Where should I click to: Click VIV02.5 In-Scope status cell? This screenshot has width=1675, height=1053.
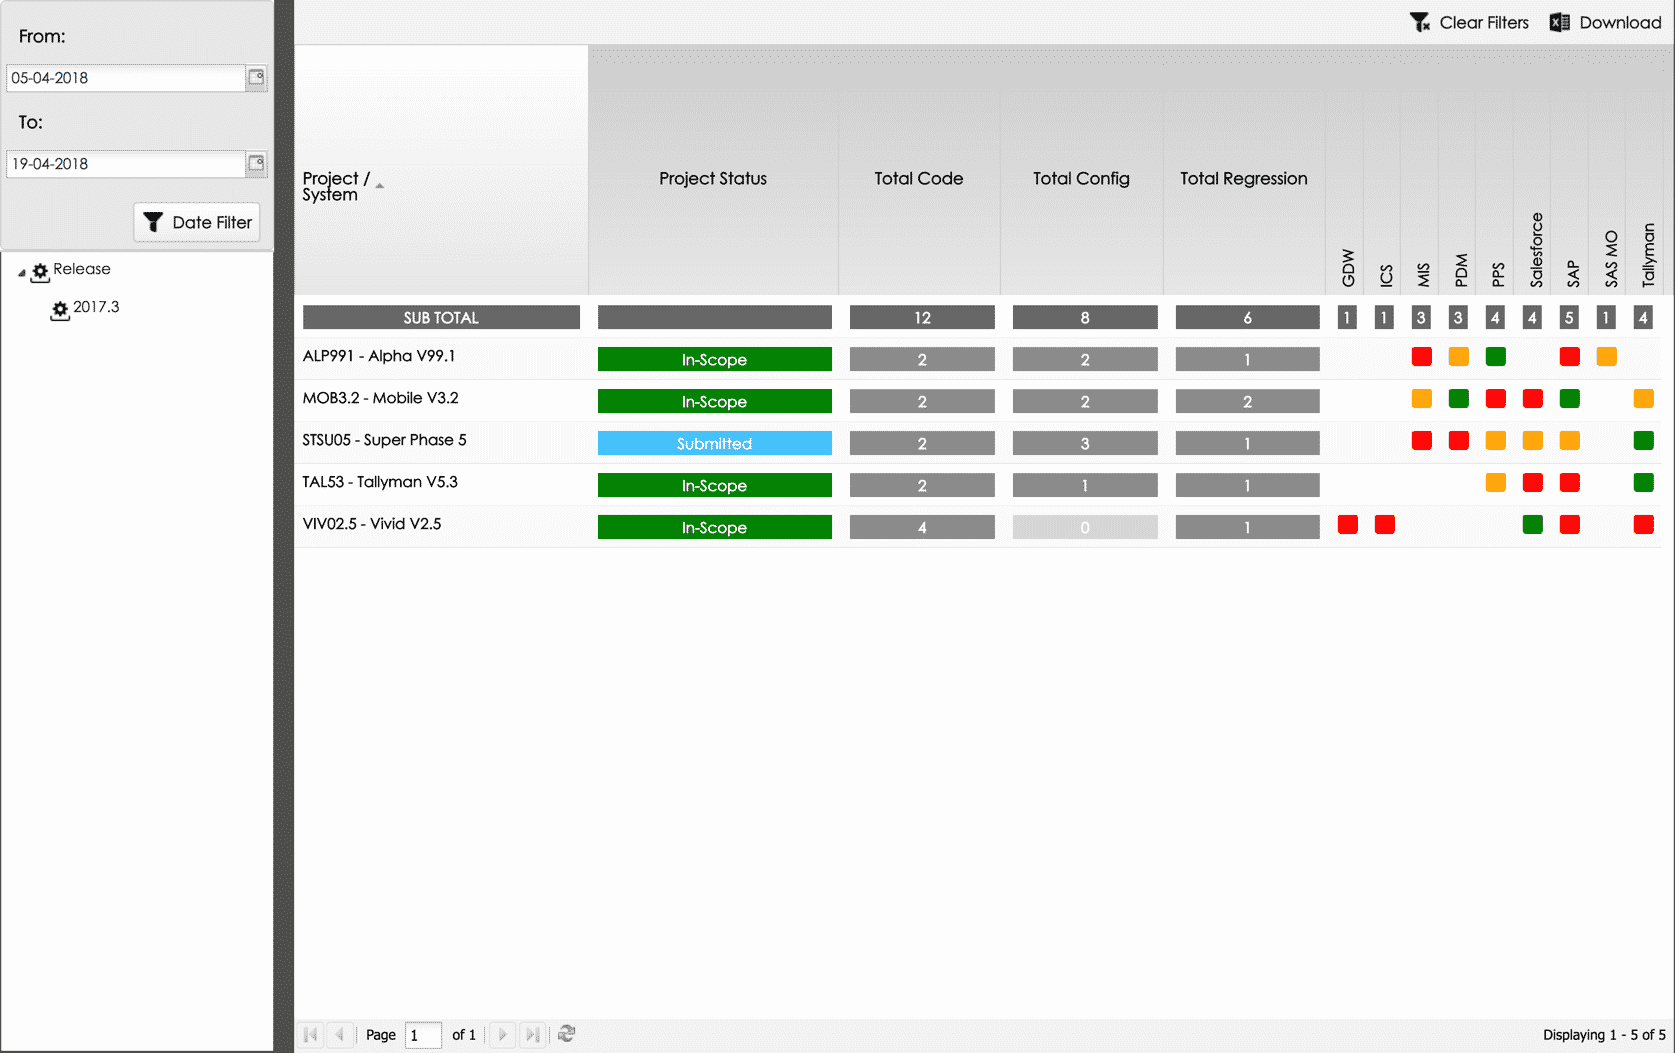[x=714, y=527]
